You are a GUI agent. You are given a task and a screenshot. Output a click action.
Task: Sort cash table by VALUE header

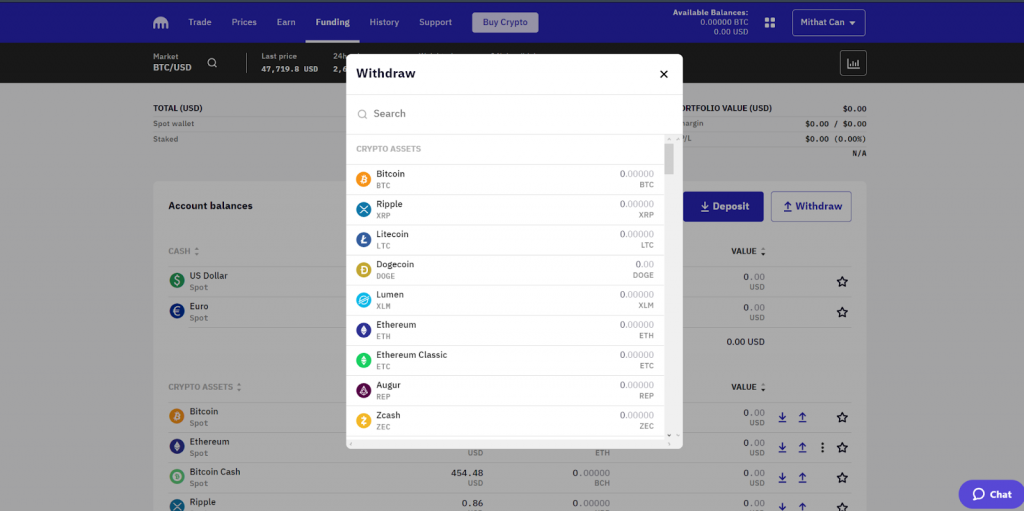748,251
